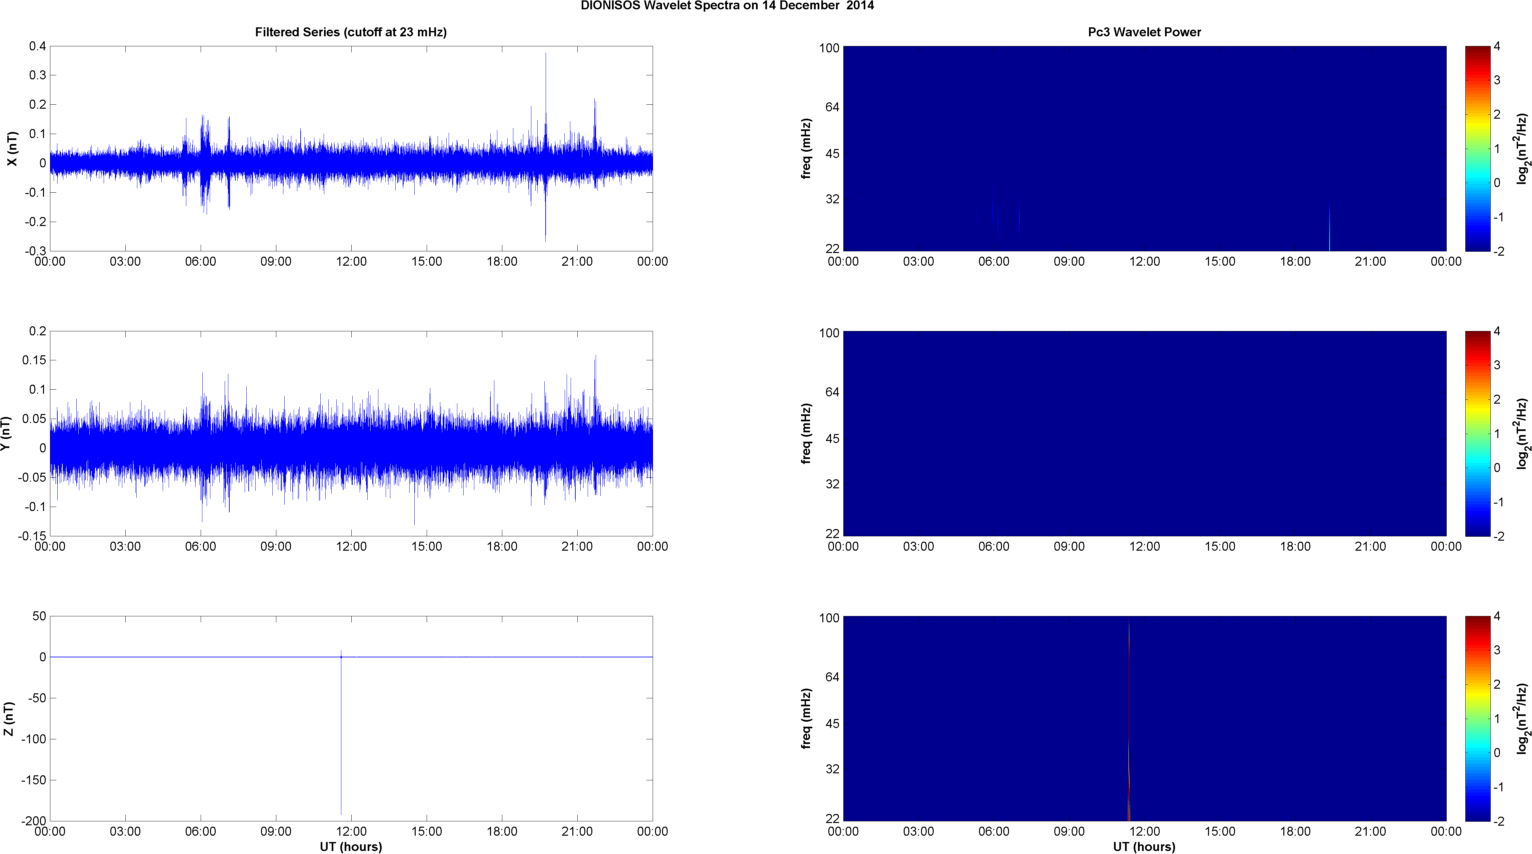Click the colorbar of the X wavelet spectrum
This screenshot has width=1532, height=854.
(x=1477, y=148)
